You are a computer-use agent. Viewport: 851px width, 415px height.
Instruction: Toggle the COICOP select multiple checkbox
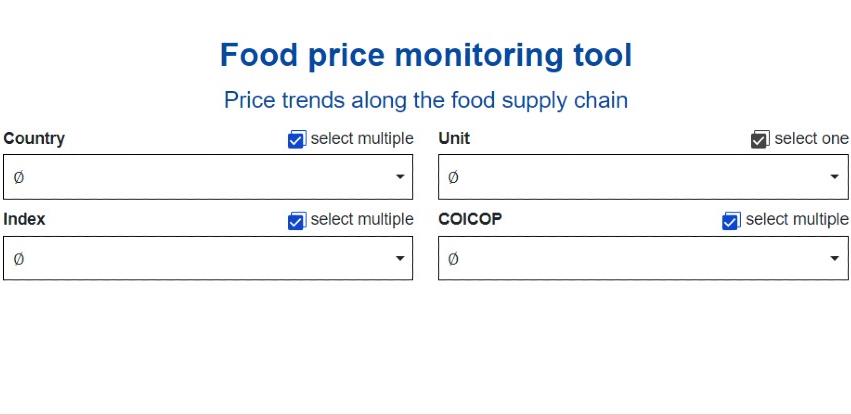click(731, 221)
